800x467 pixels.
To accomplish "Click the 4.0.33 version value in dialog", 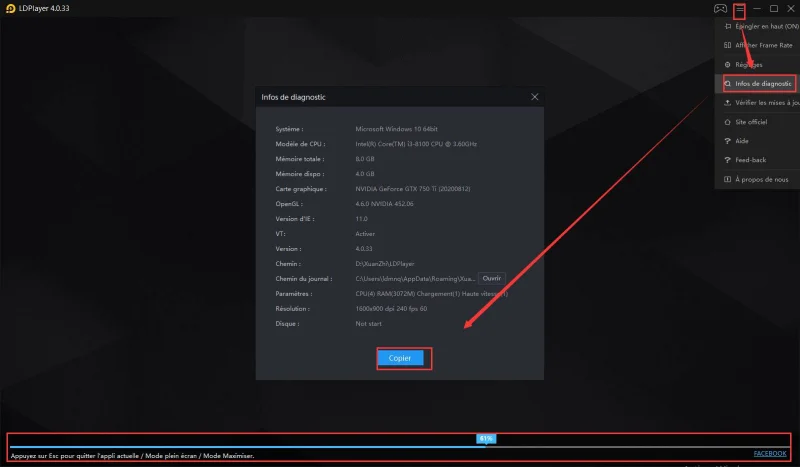I will click(x=364, y=249).
